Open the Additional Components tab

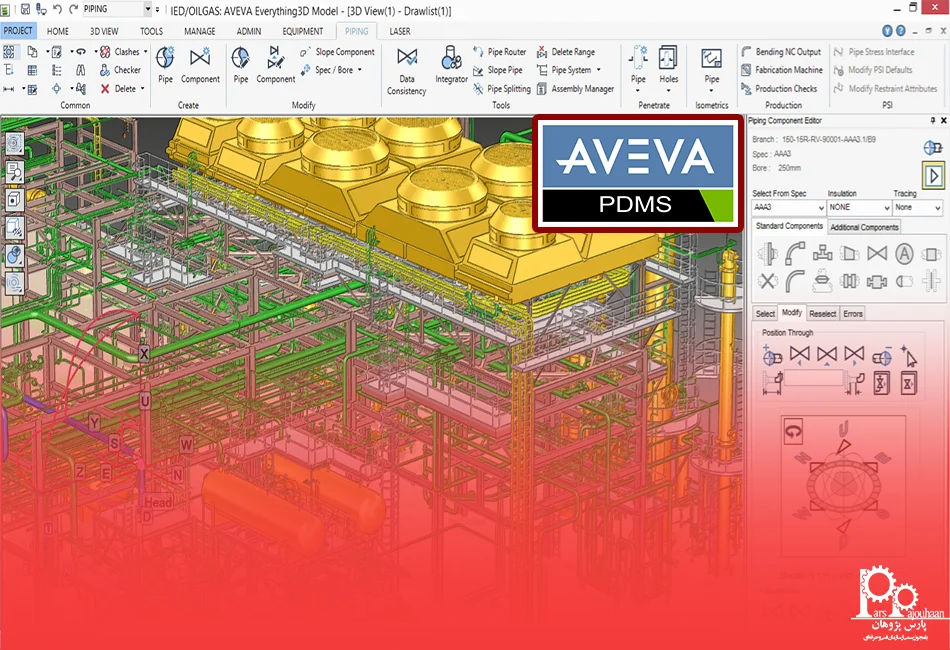pyautogui.click(x=864, y=227)
